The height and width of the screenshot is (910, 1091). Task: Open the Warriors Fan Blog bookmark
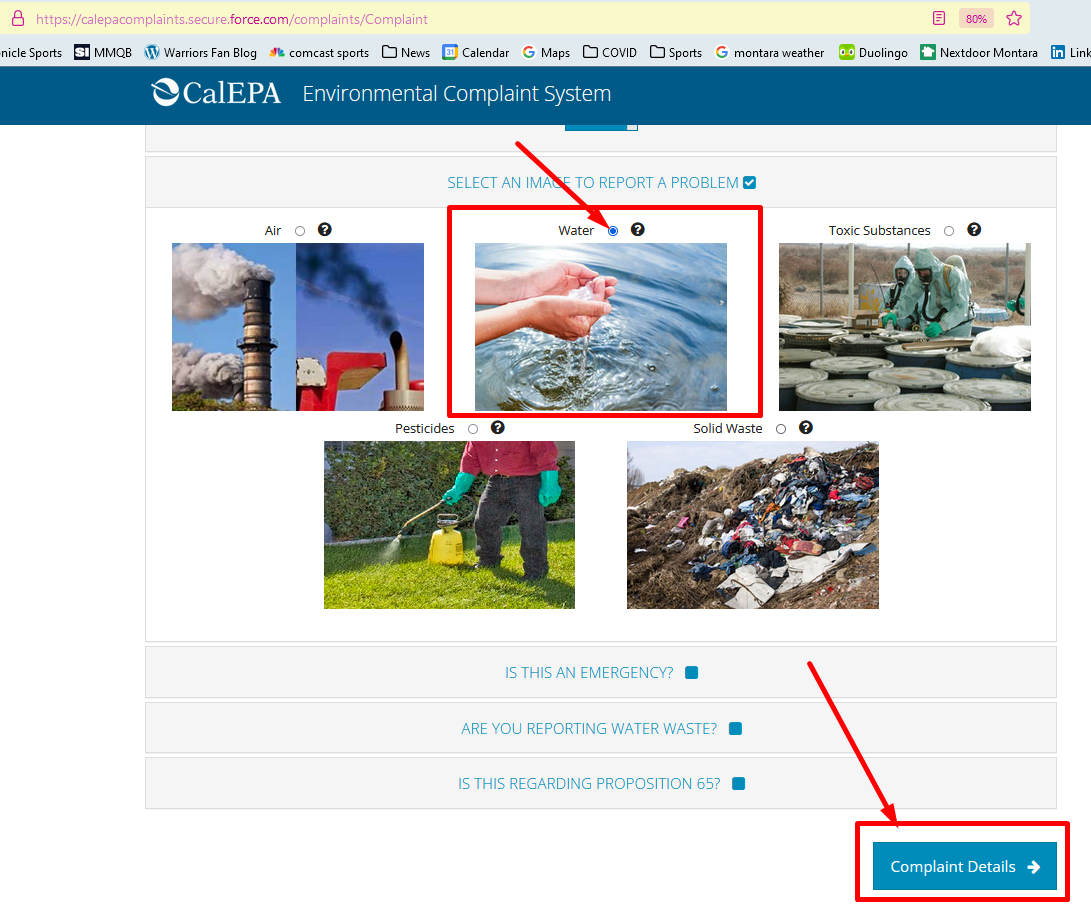[x=200, y=52]
